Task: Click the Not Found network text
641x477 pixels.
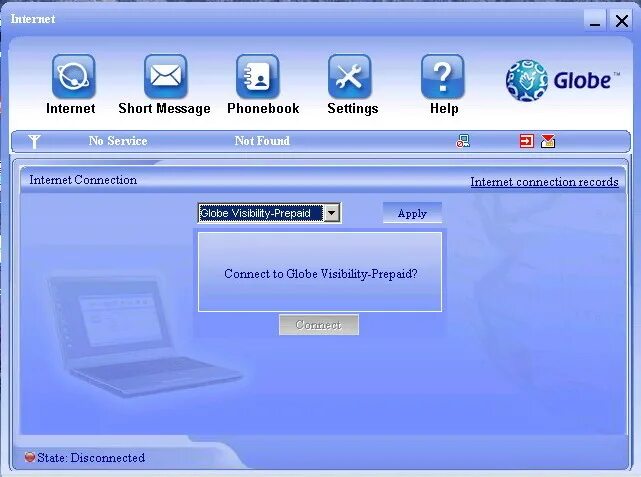Action: [262, 141]
